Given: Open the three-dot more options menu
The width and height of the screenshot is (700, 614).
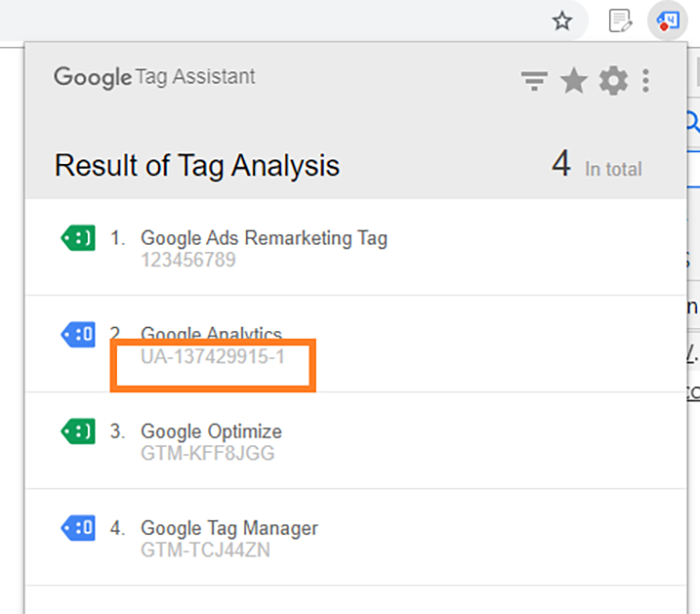Looking at the screenshot, I should [x=647, y=80].
